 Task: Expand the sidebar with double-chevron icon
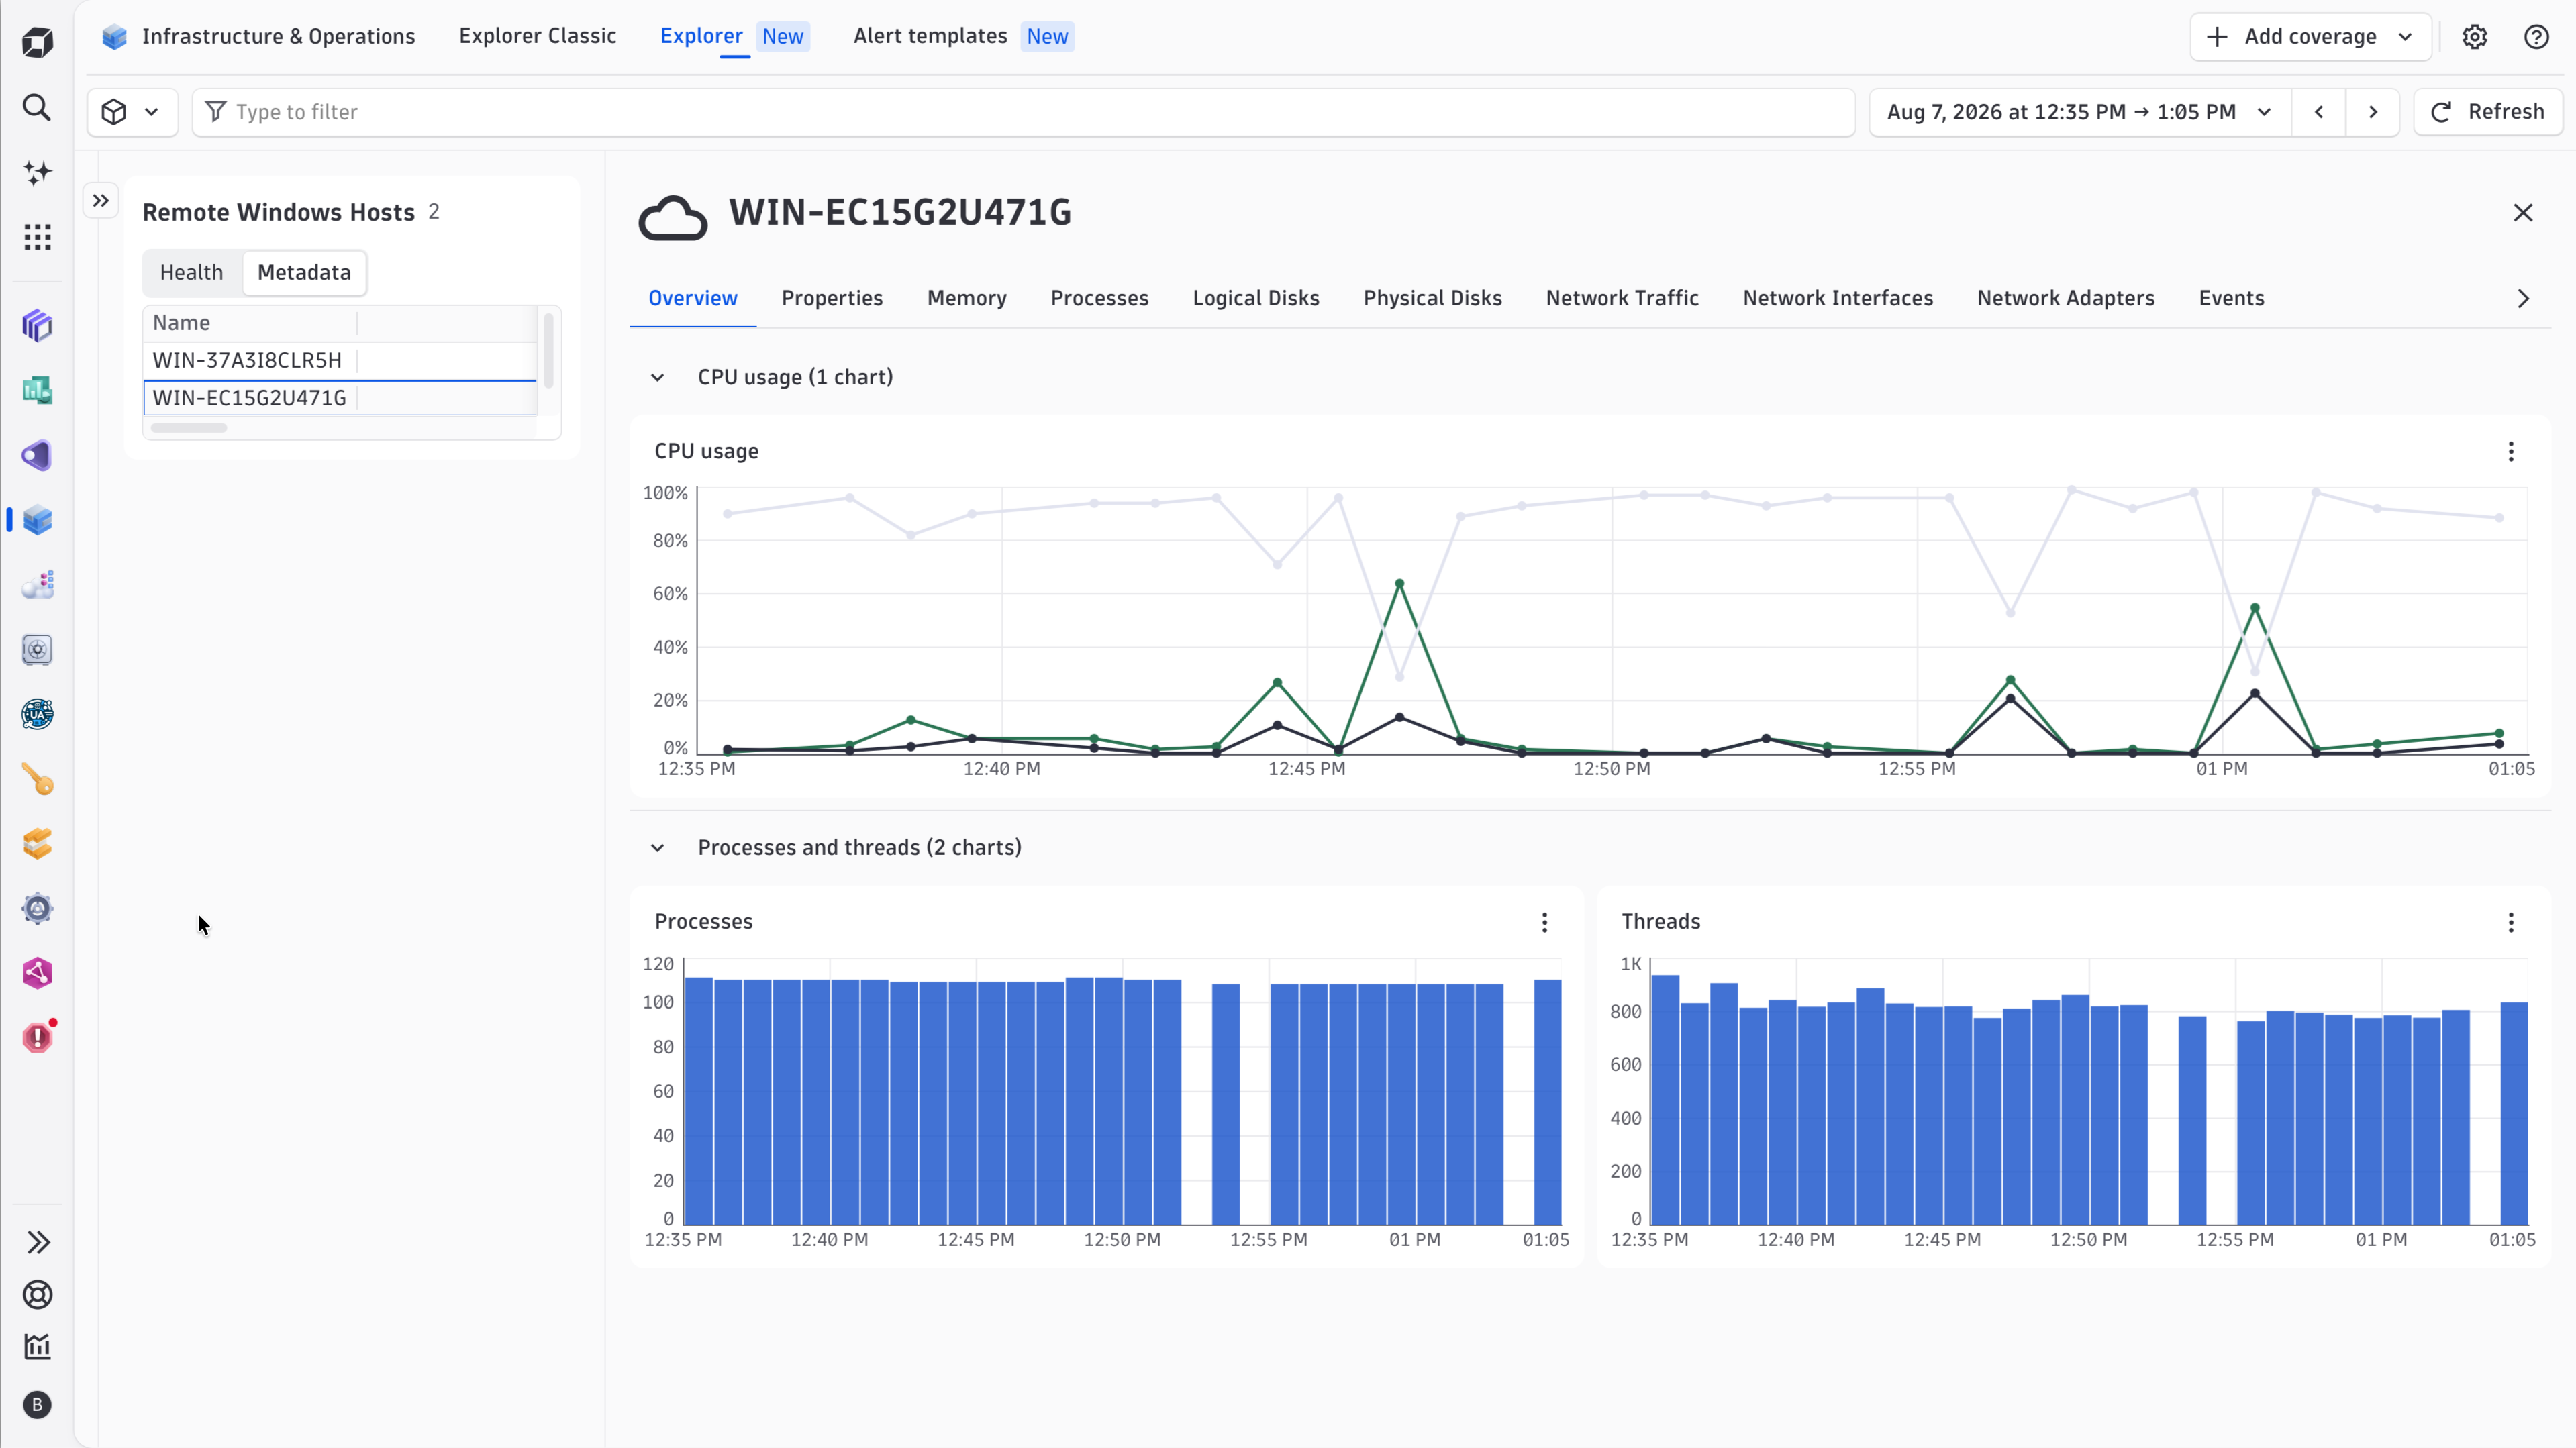38,1242
